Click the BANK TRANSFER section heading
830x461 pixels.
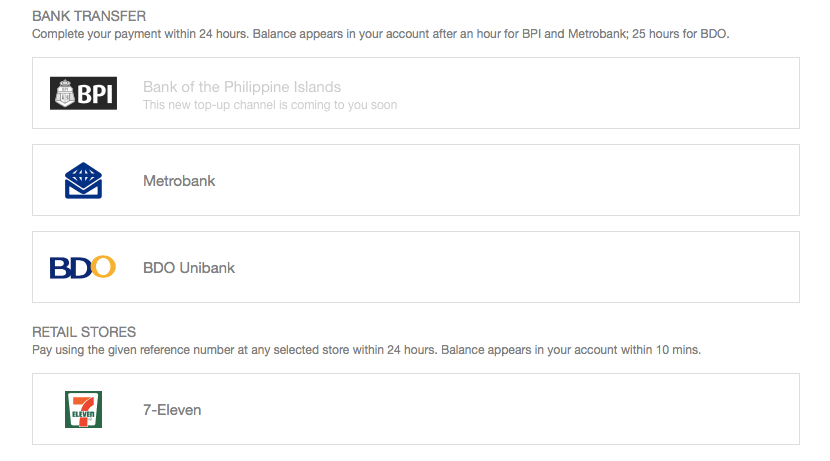coord(89,16)
